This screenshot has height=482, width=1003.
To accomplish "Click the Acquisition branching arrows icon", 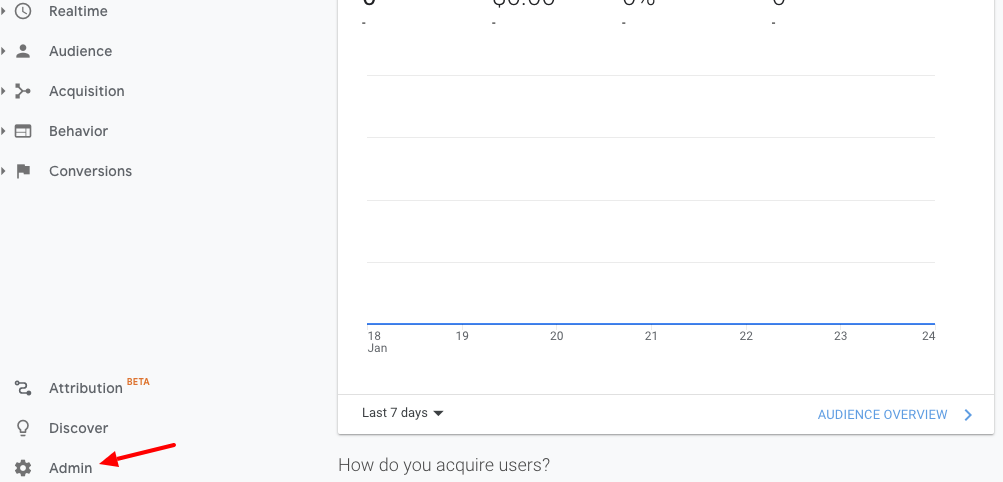I will 23,91.
